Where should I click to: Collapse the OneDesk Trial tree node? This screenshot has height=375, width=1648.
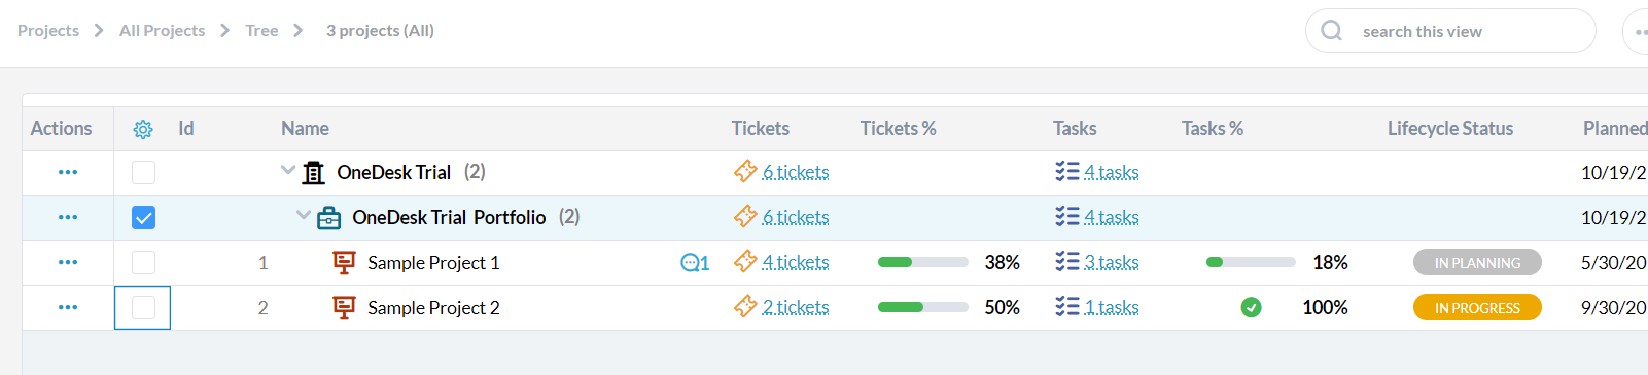point(288,171)
